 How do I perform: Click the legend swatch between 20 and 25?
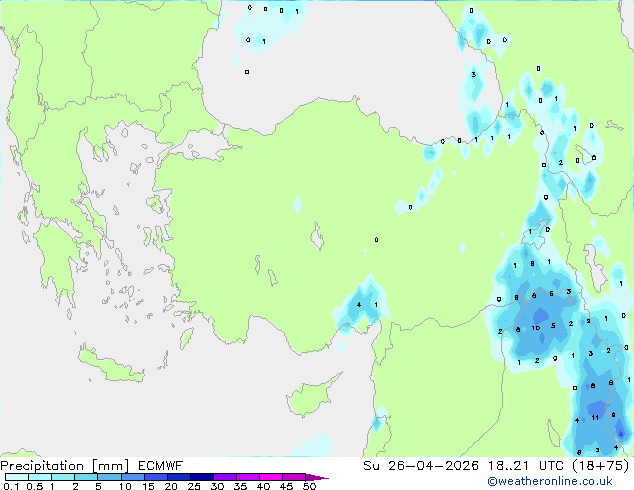coord(179,477)
